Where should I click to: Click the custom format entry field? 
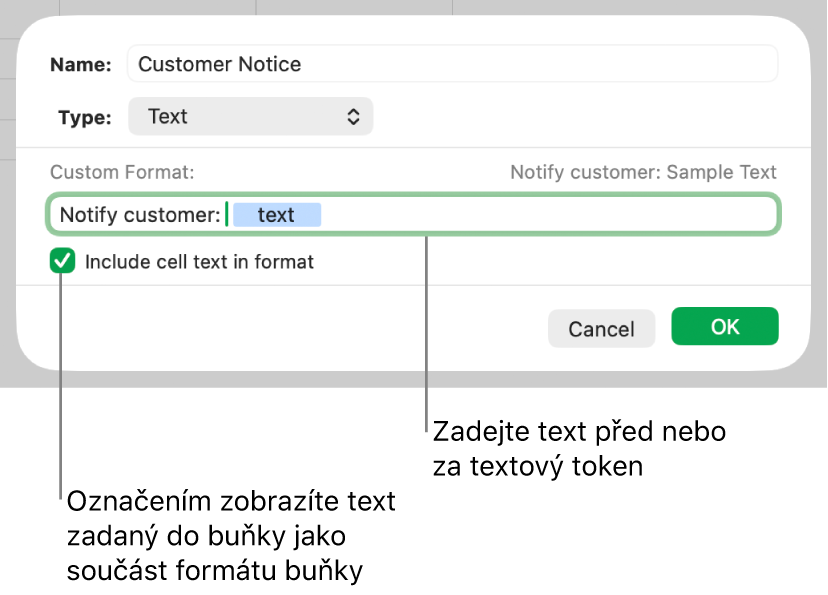pos(500,214)
